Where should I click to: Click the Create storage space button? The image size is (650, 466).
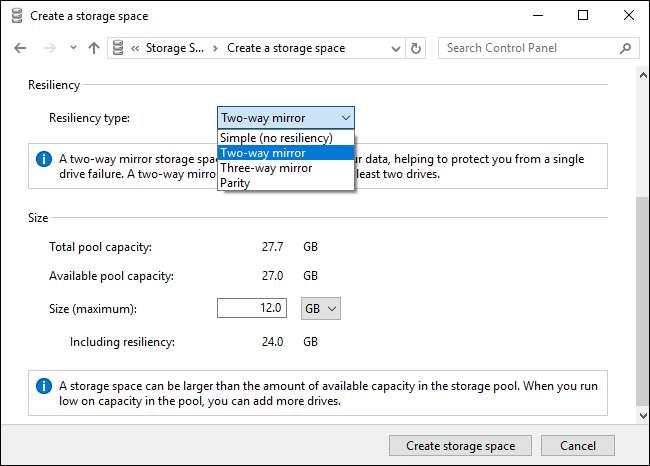[460, 446]
